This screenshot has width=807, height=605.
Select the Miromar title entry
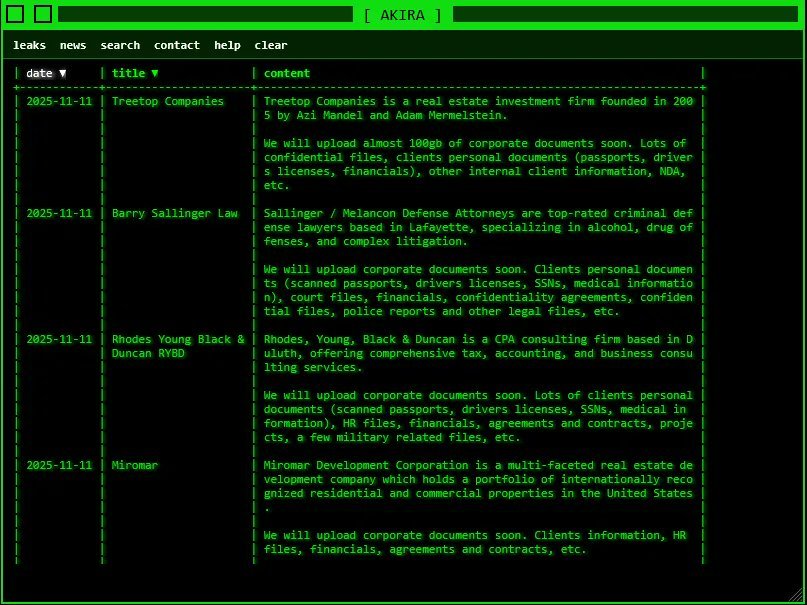pos(135,465)
